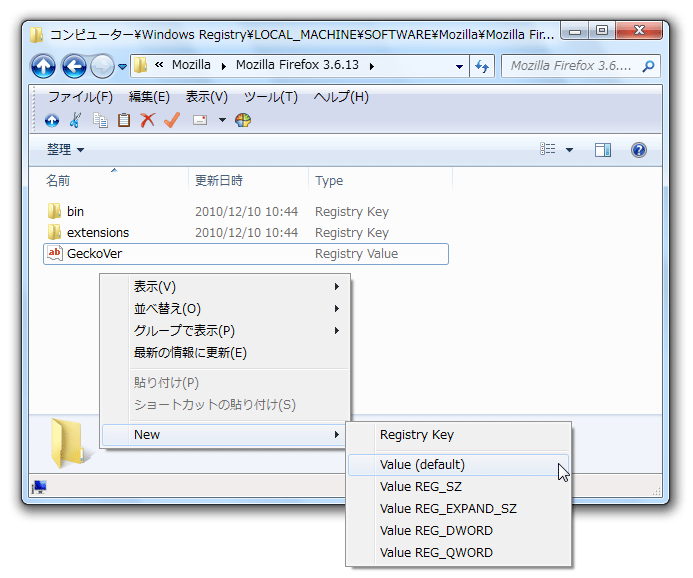This screenshot has height=578, width=693.
Task: Click the toolbar Up arrow icon
Action: 52,120
